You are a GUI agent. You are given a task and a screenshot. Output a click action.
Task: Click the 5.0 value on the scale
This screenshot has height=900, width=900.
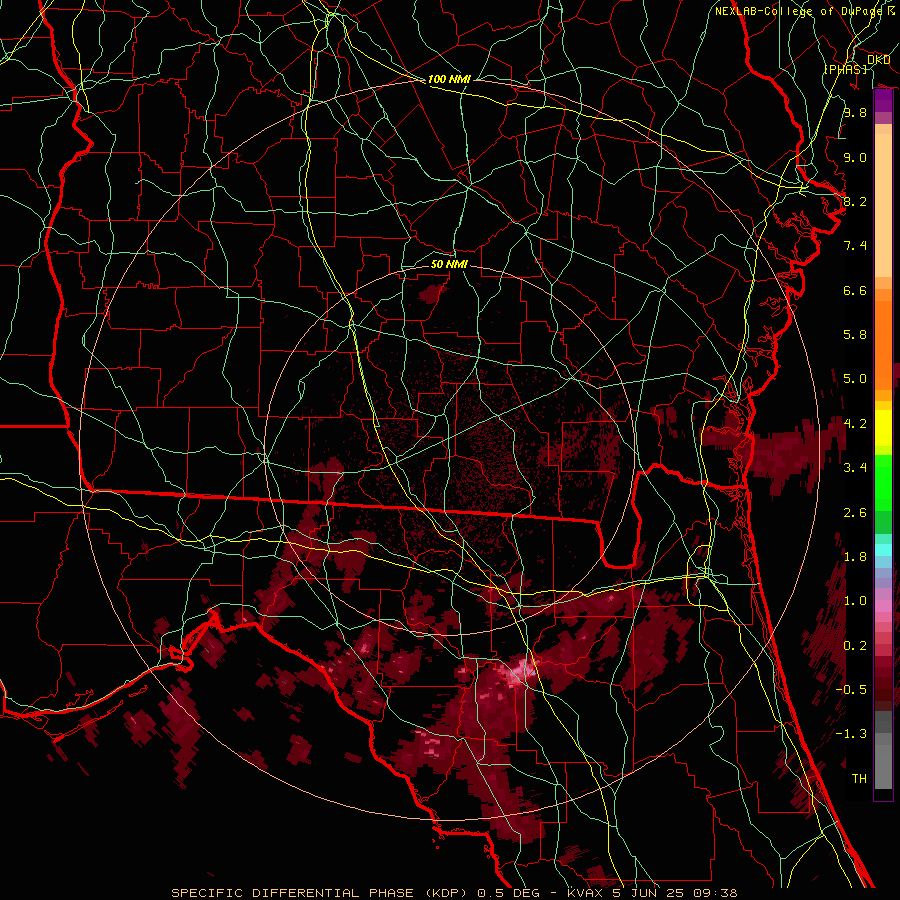coord(855,379)
